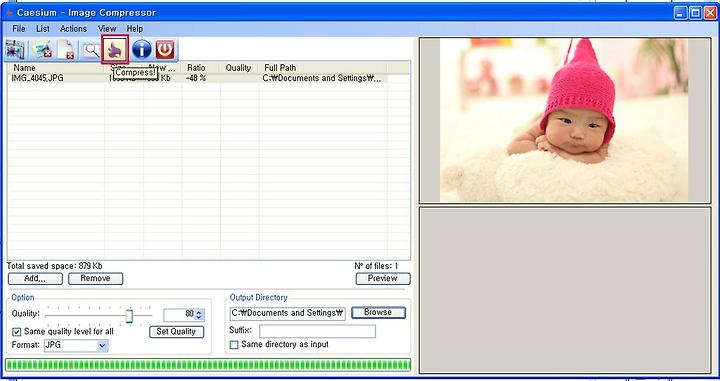The image size is (720, 381).
Task: Click the Quality column header
Action: click(239, 67)
